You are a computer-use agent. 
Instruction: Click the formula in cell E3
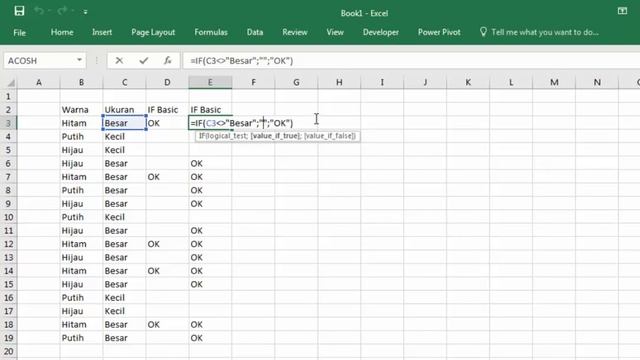241,123
